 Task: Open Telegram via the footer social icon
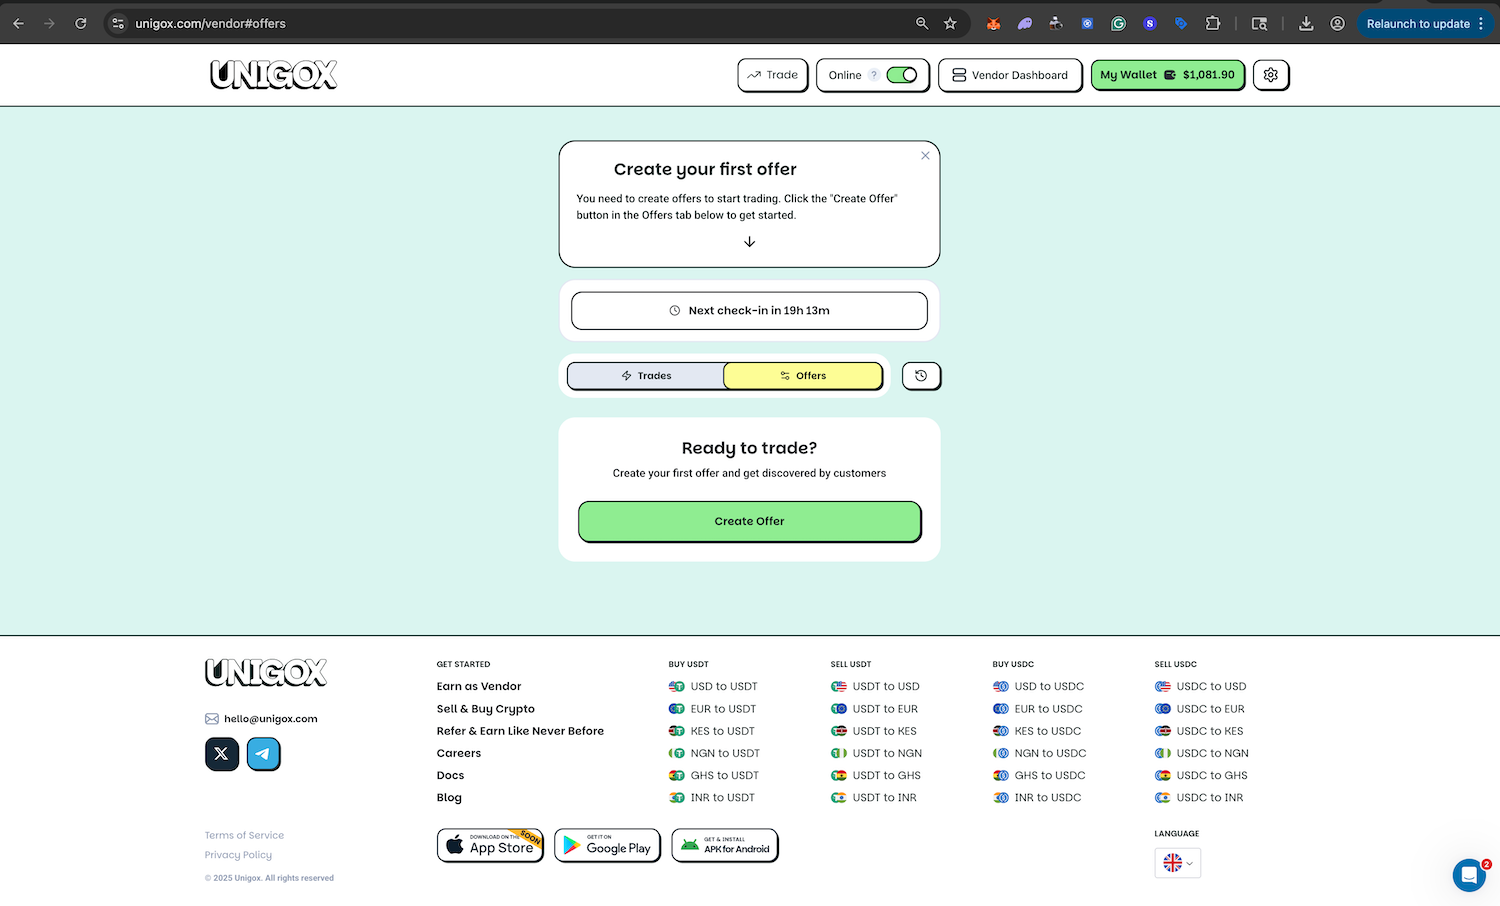point(263,754)
